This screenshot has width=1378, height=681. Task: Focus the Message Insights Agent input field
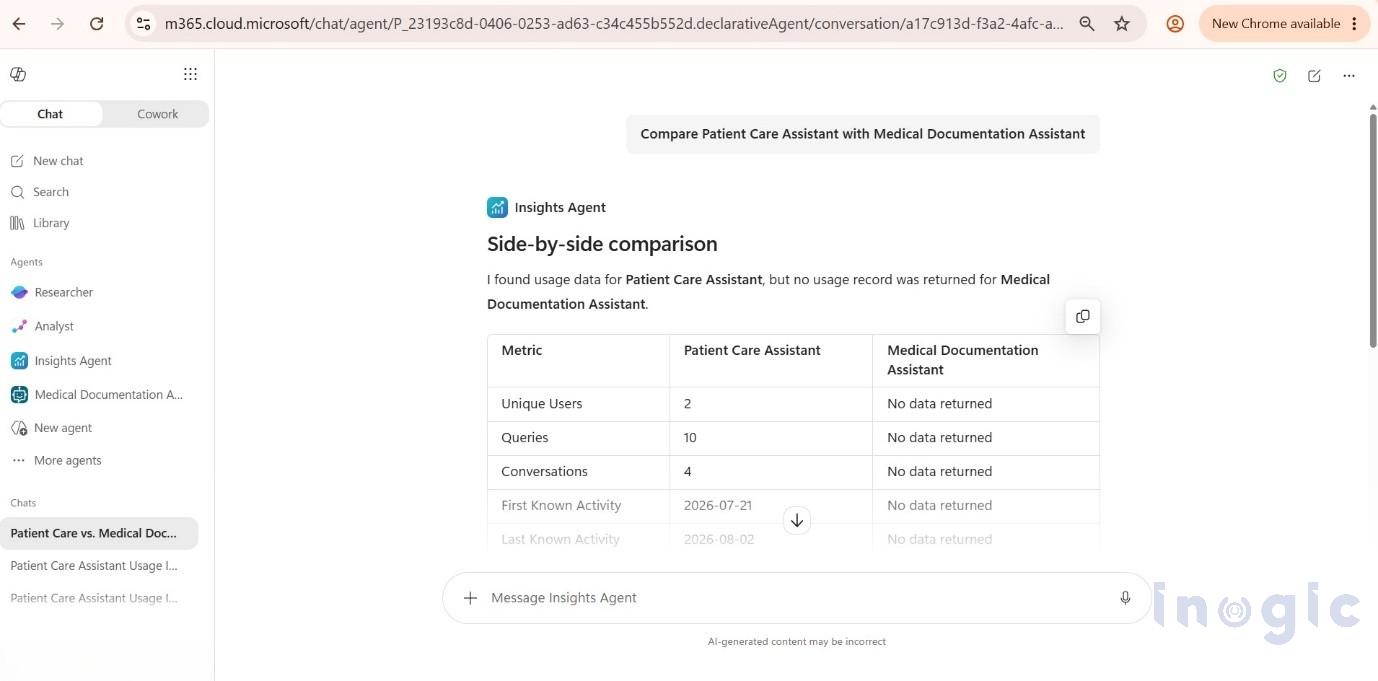pyautogui.click(x=797, y=598)
